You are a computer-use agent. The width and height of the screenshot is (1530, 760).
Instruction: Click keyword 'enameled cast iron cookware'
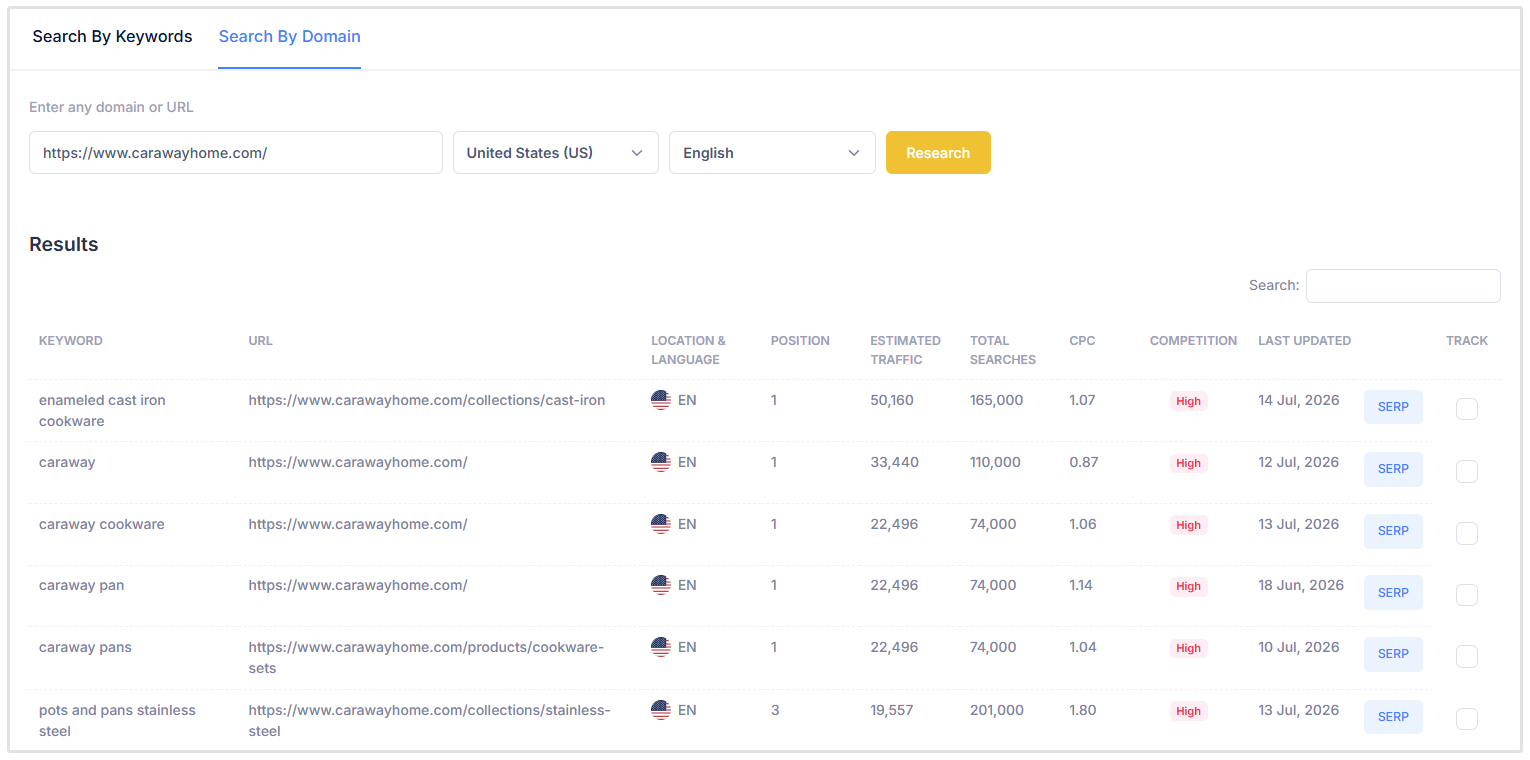pyautogui.click(x=102, y=411)
